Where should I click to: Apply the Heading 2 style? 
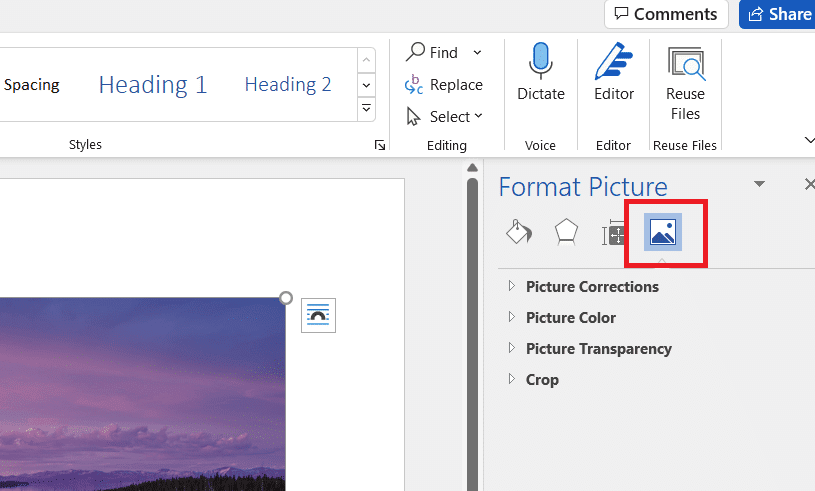tap(288, 85)
